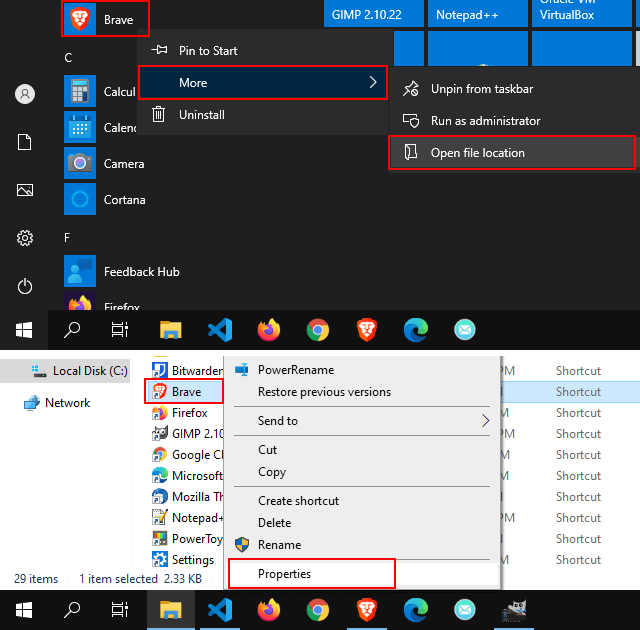Launch Microsoft Edge from upper taskbar

point(416,330)
